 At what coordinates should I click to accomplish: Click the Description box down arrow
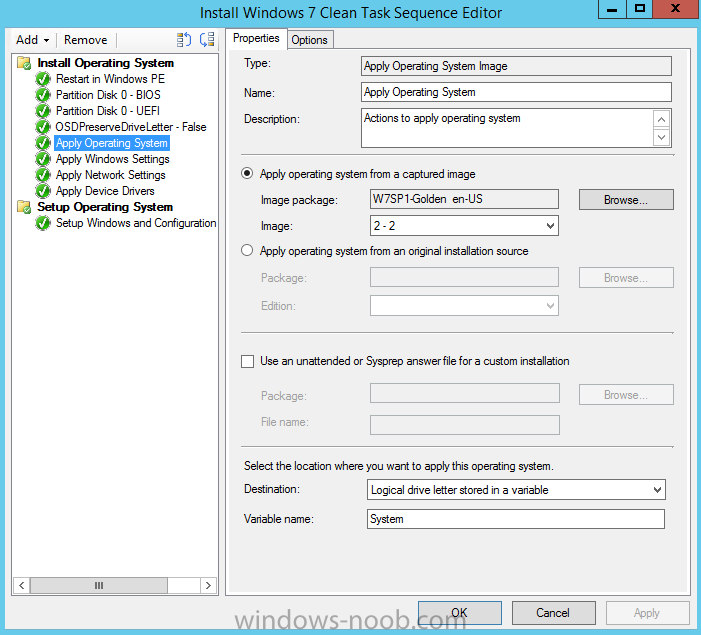(662, 137)
